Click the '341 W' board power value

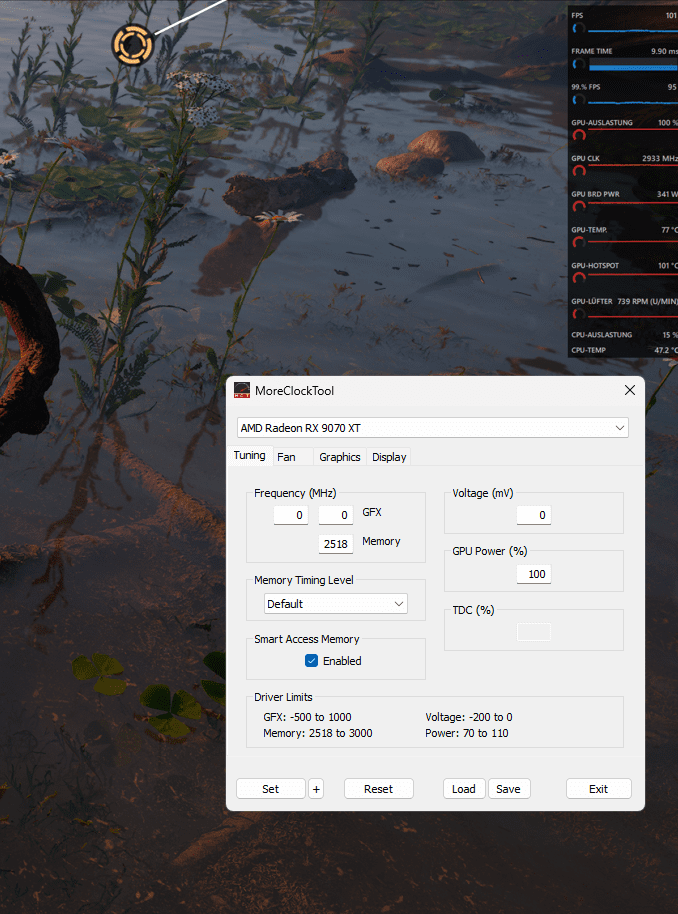667,194
